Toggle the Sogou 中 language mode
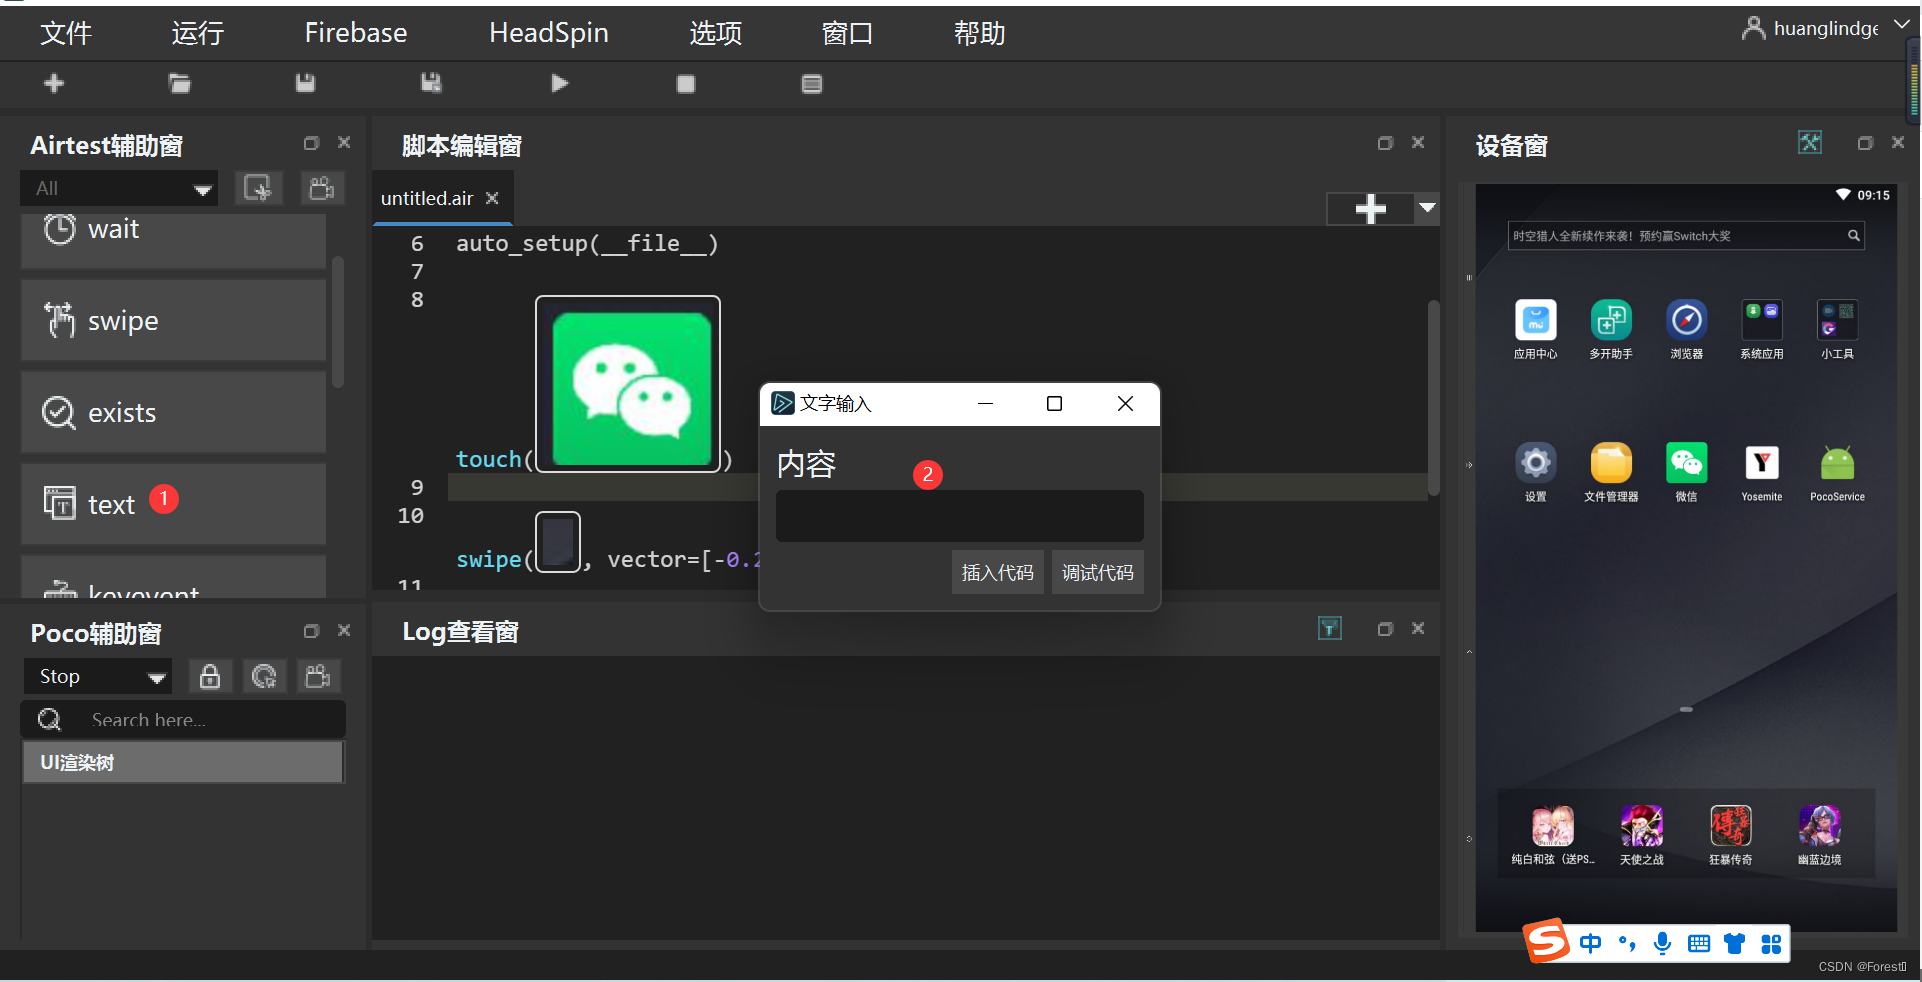 point(1591,943)
